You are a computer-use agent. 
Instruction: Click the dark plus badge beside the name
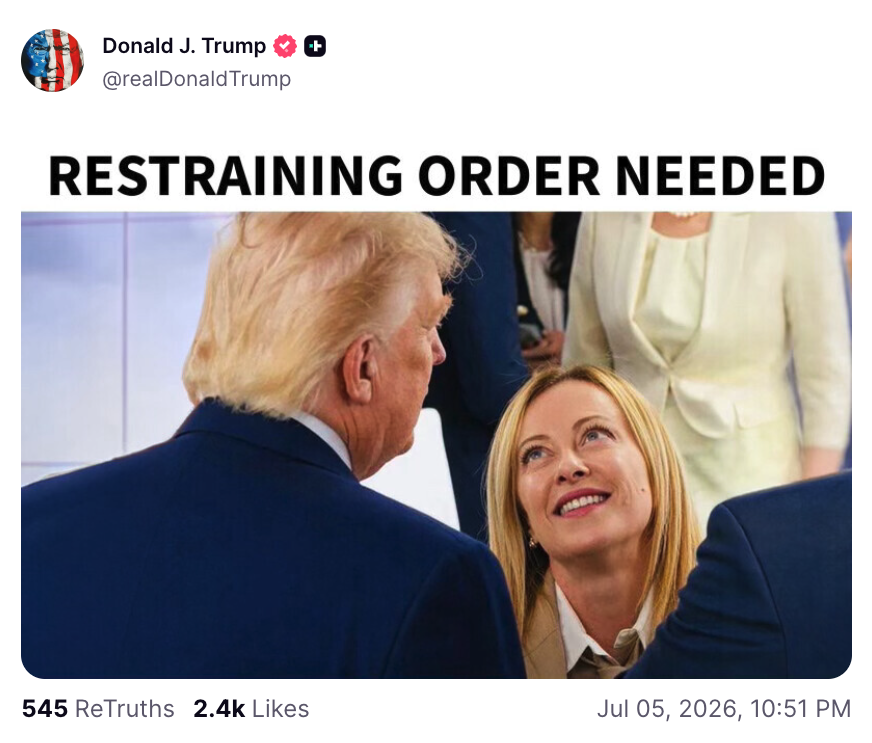[x=315, y=46]
